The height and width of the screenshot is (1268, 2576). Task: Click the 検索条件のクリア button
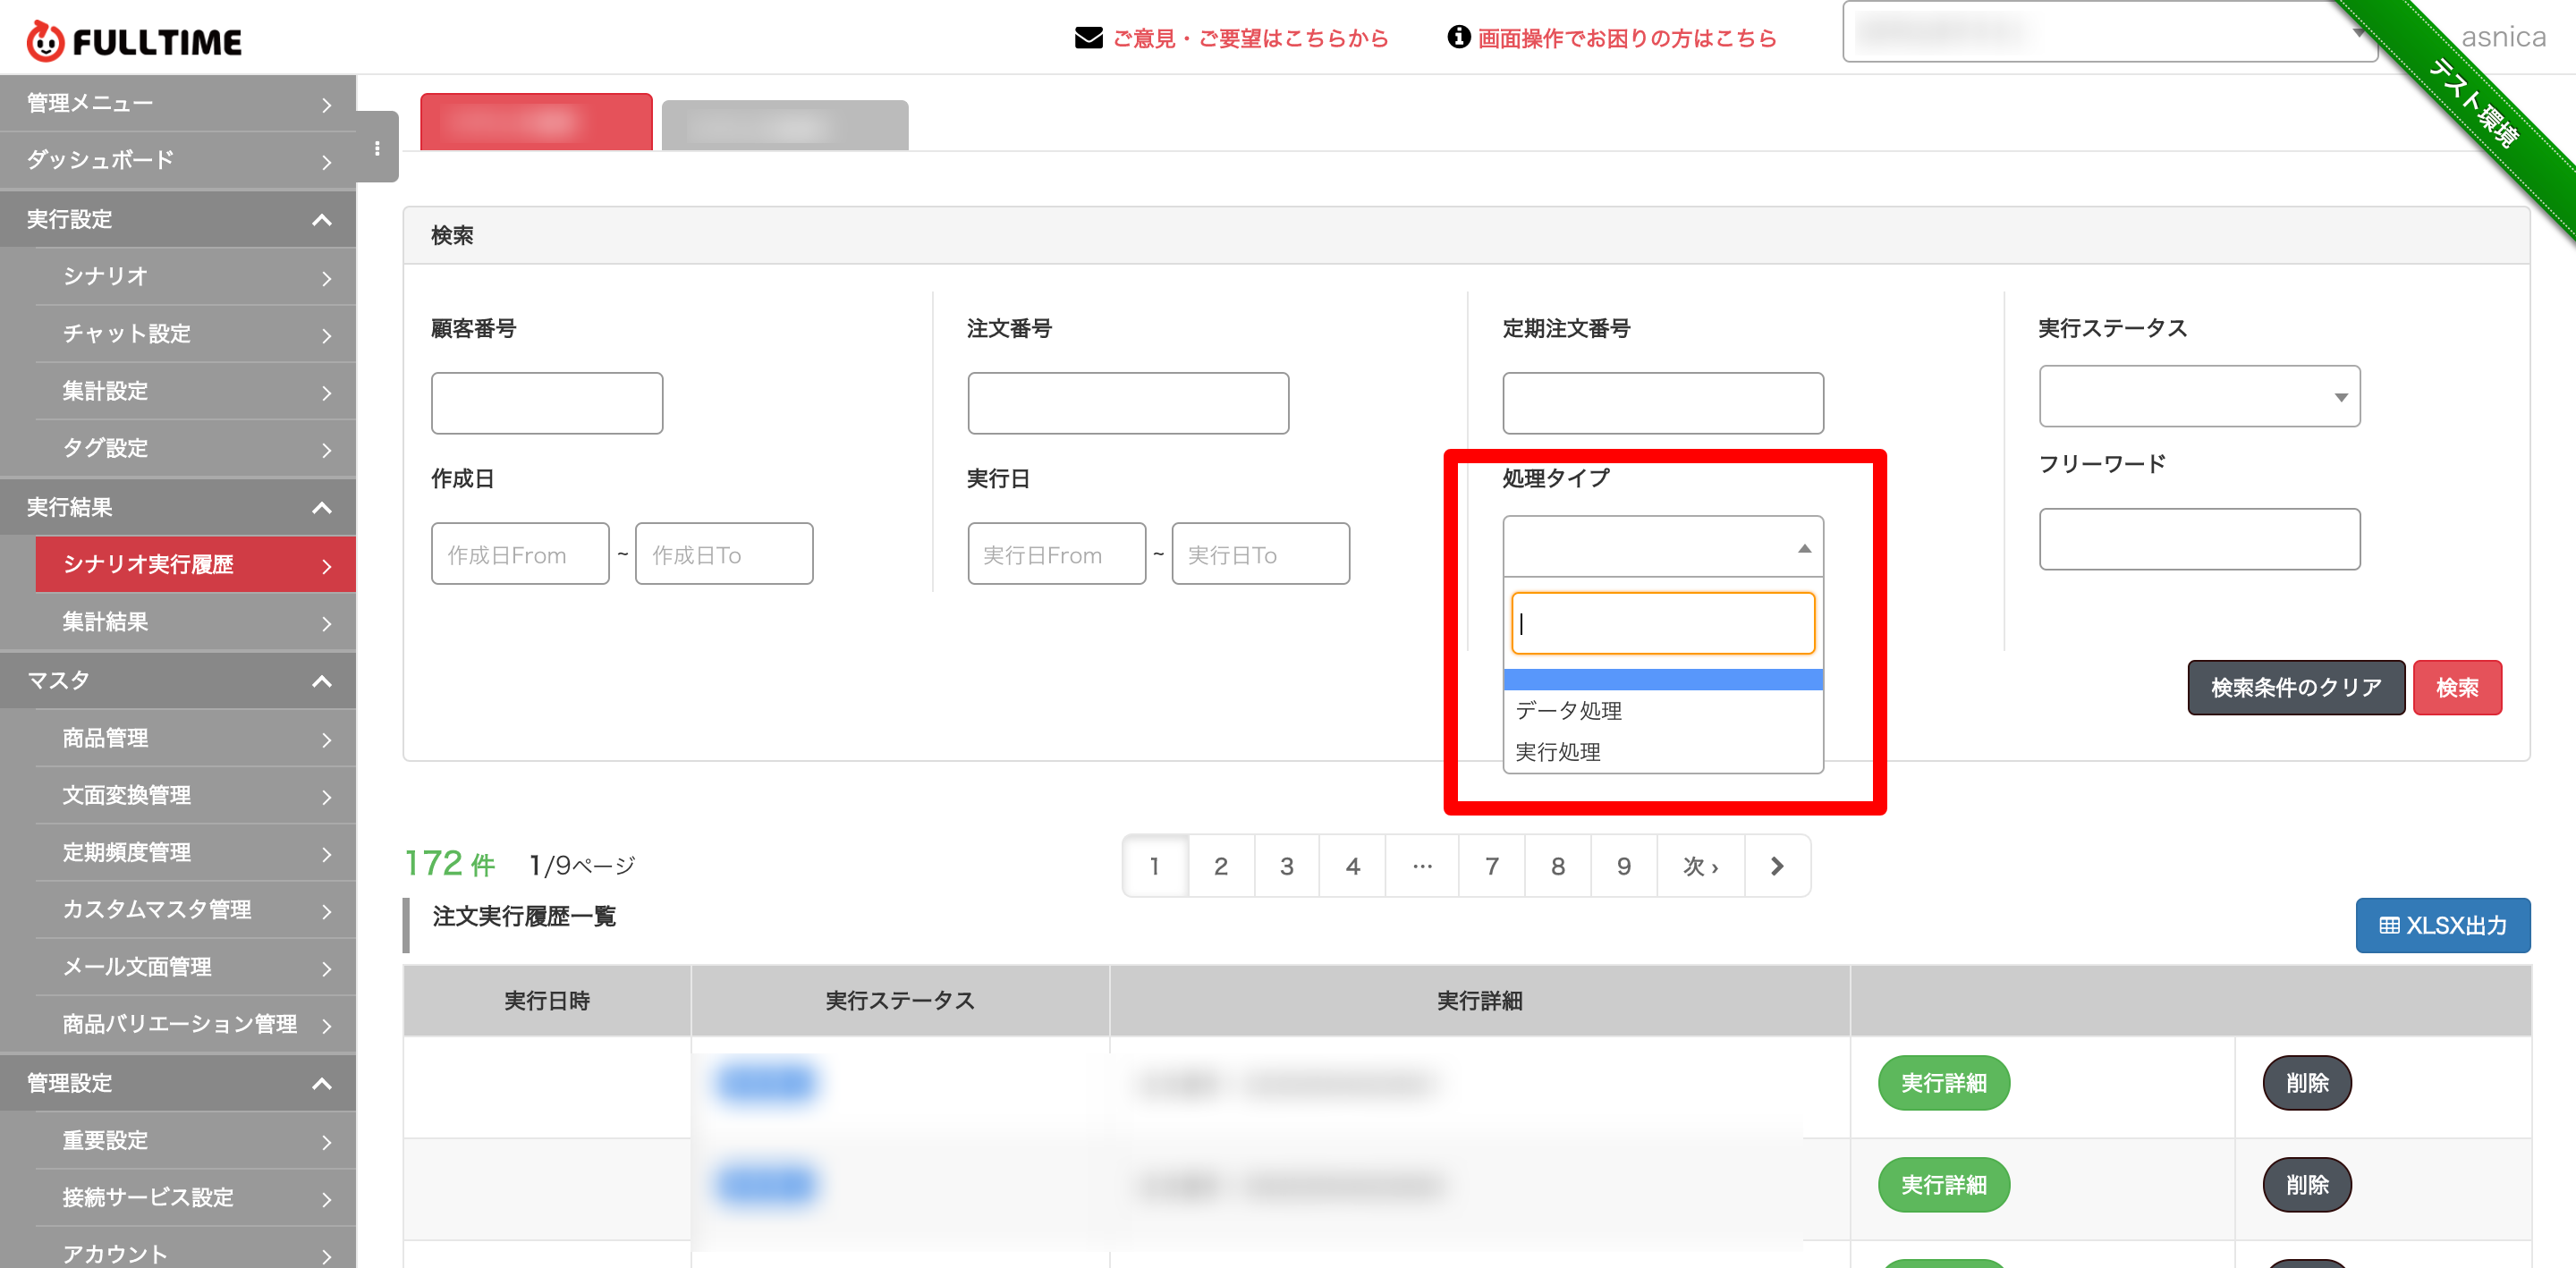pyautogui.click(x=2296, y=687)
